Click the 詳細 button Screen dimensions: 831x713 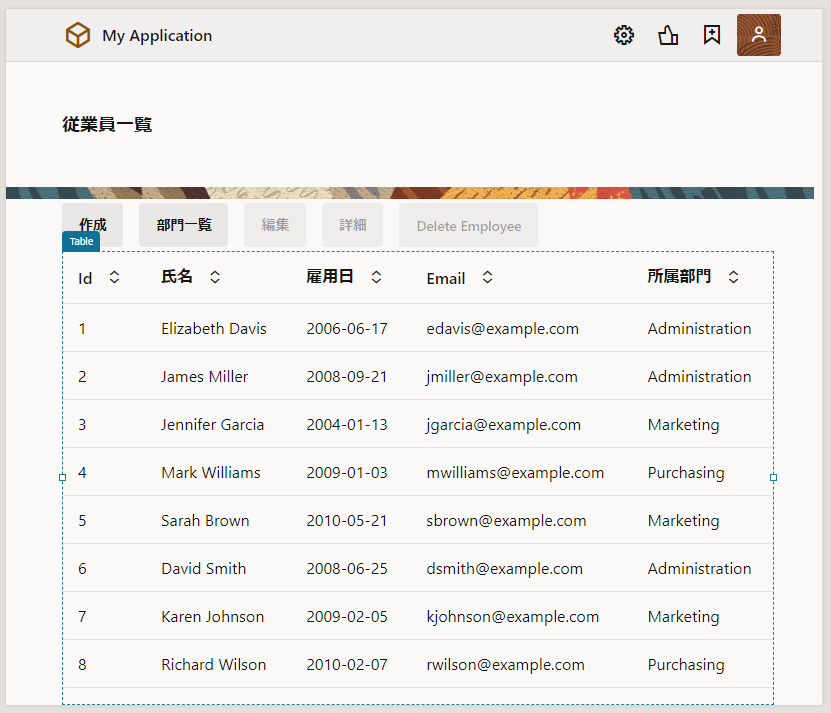pyautogui.click(x=352, y=225)
